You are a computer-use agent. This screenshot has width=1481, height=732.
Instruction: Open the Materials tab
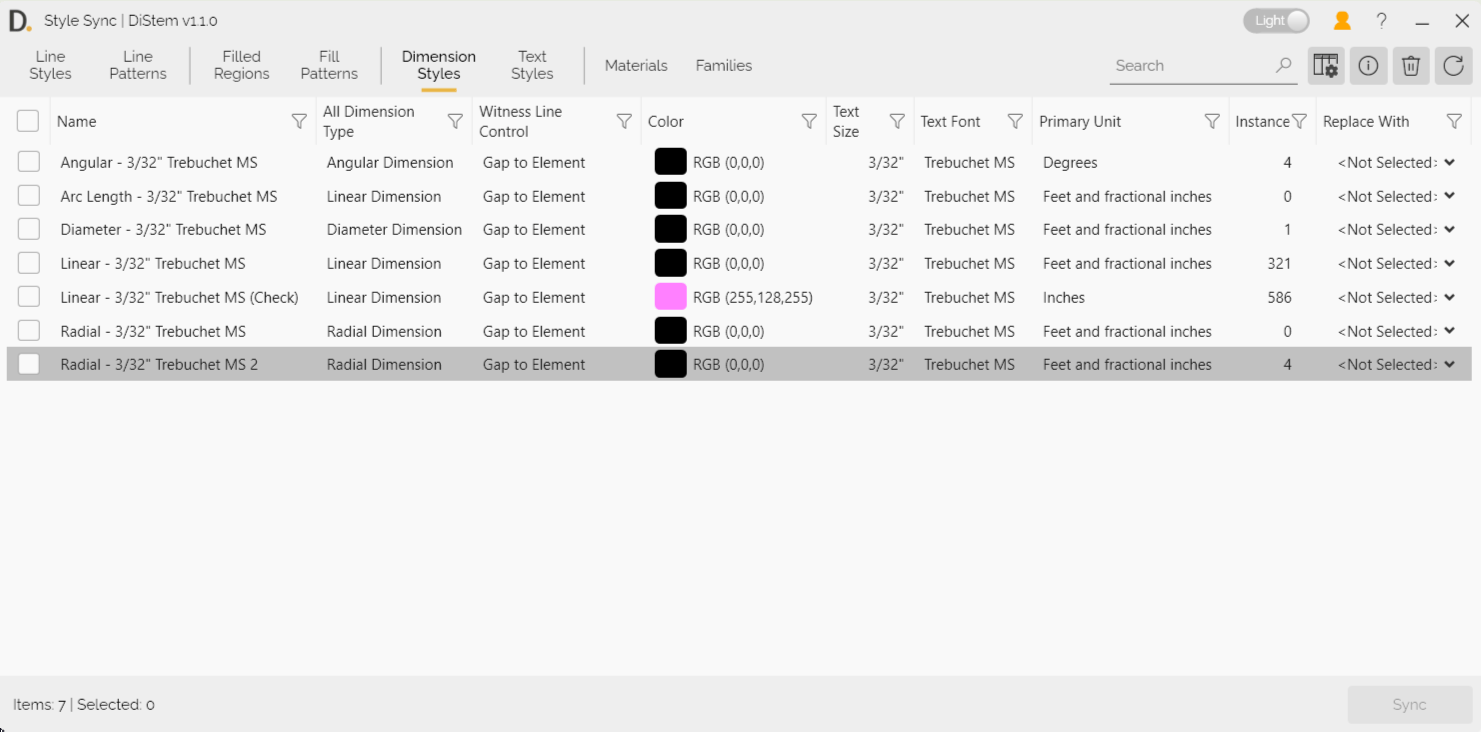pos(636,66)
